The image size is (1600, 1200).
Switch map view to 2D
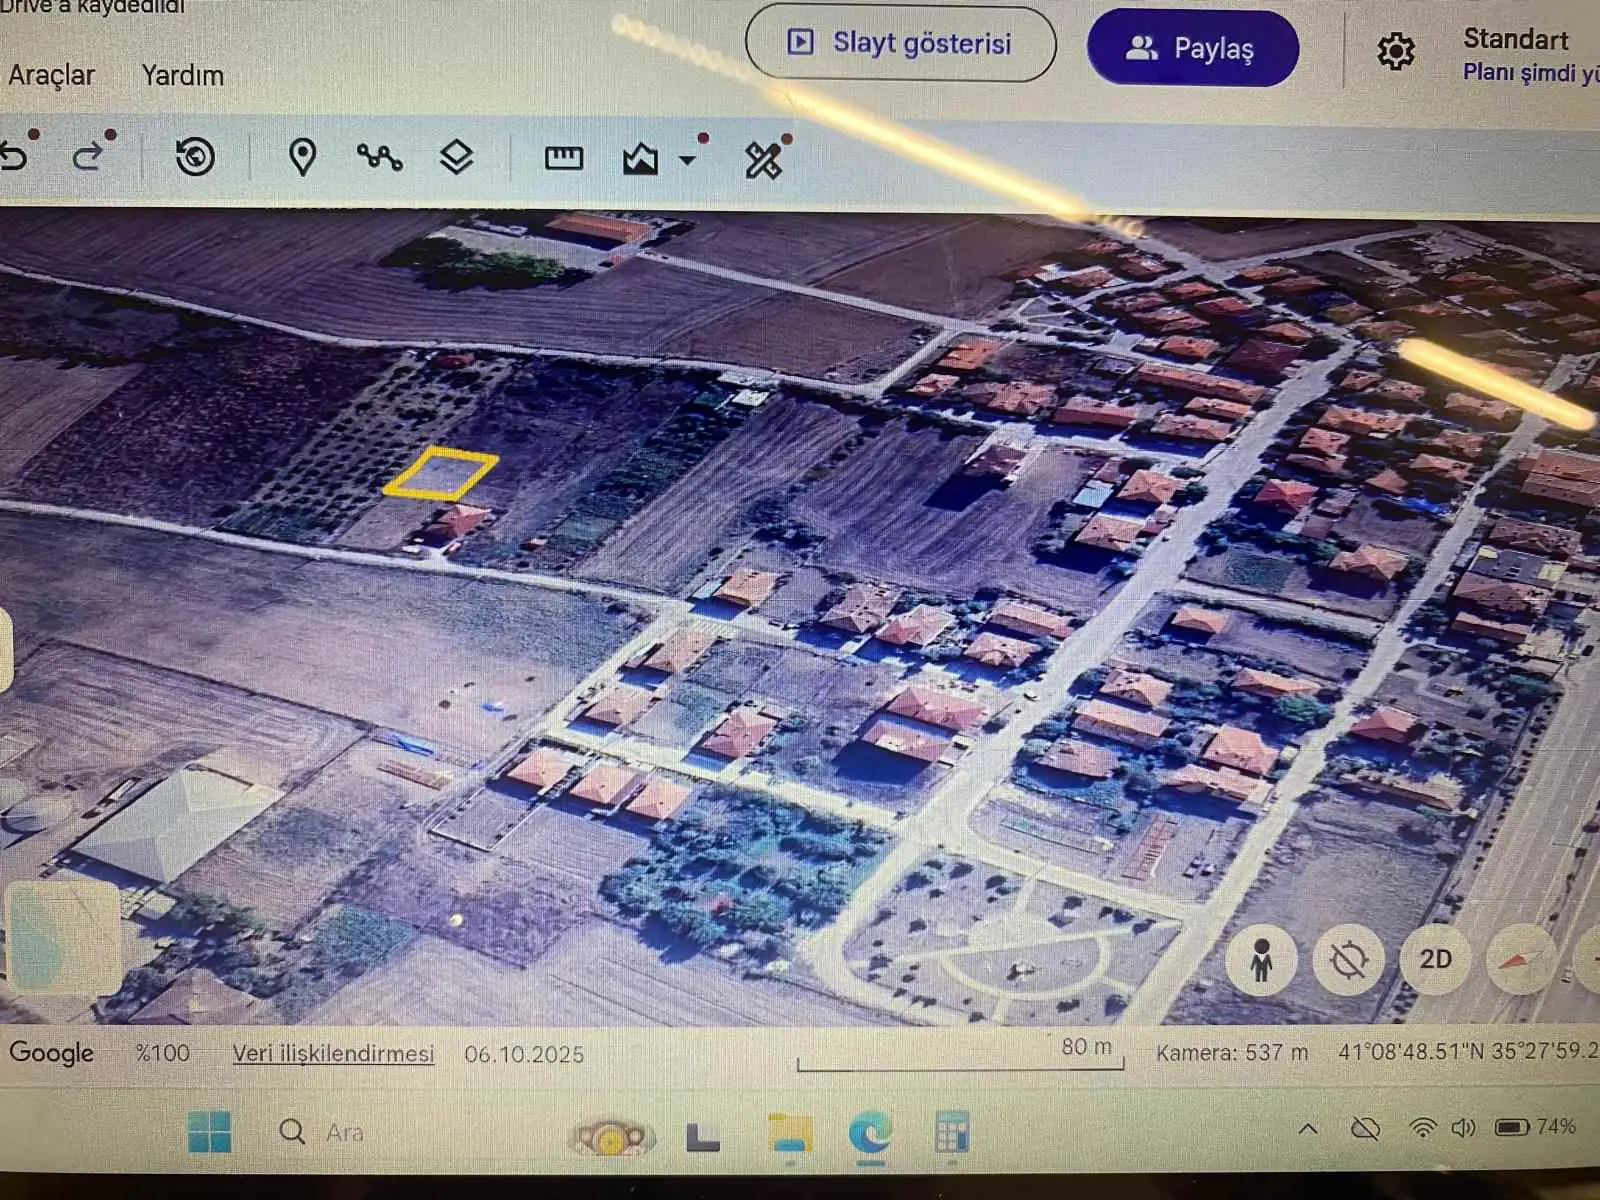click(x=1435, y=959)
